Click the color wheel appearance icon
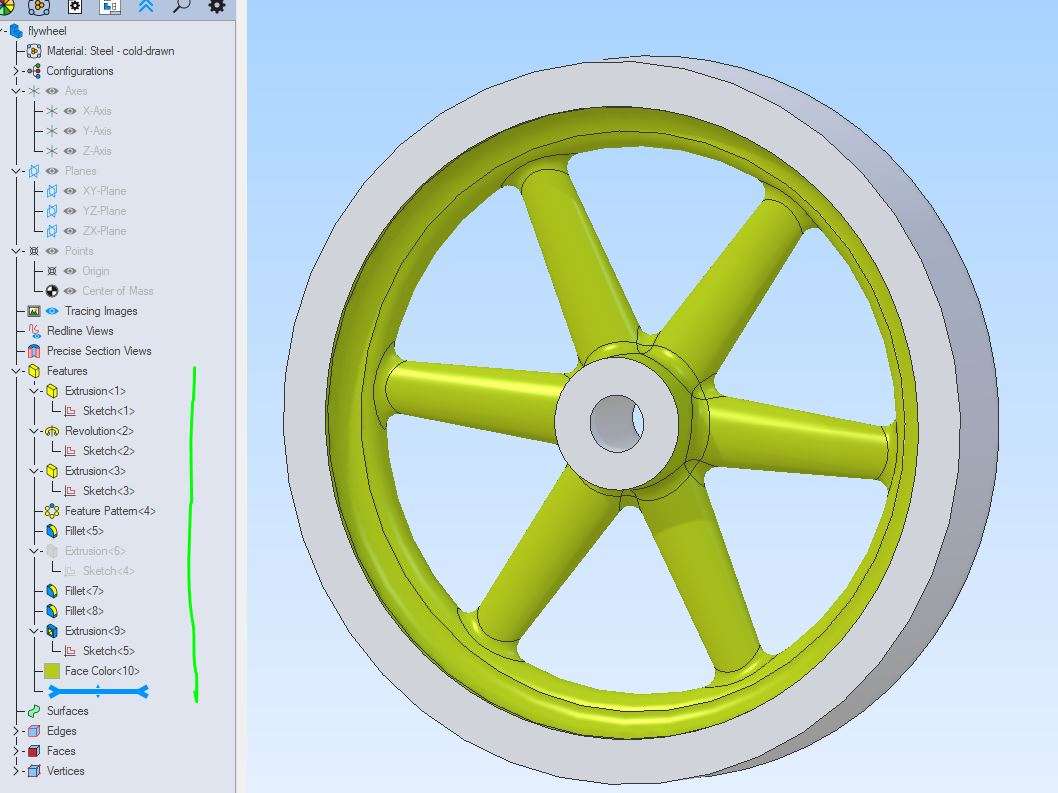This screenshot has width=1058, height=793. (x=5, y=5)
